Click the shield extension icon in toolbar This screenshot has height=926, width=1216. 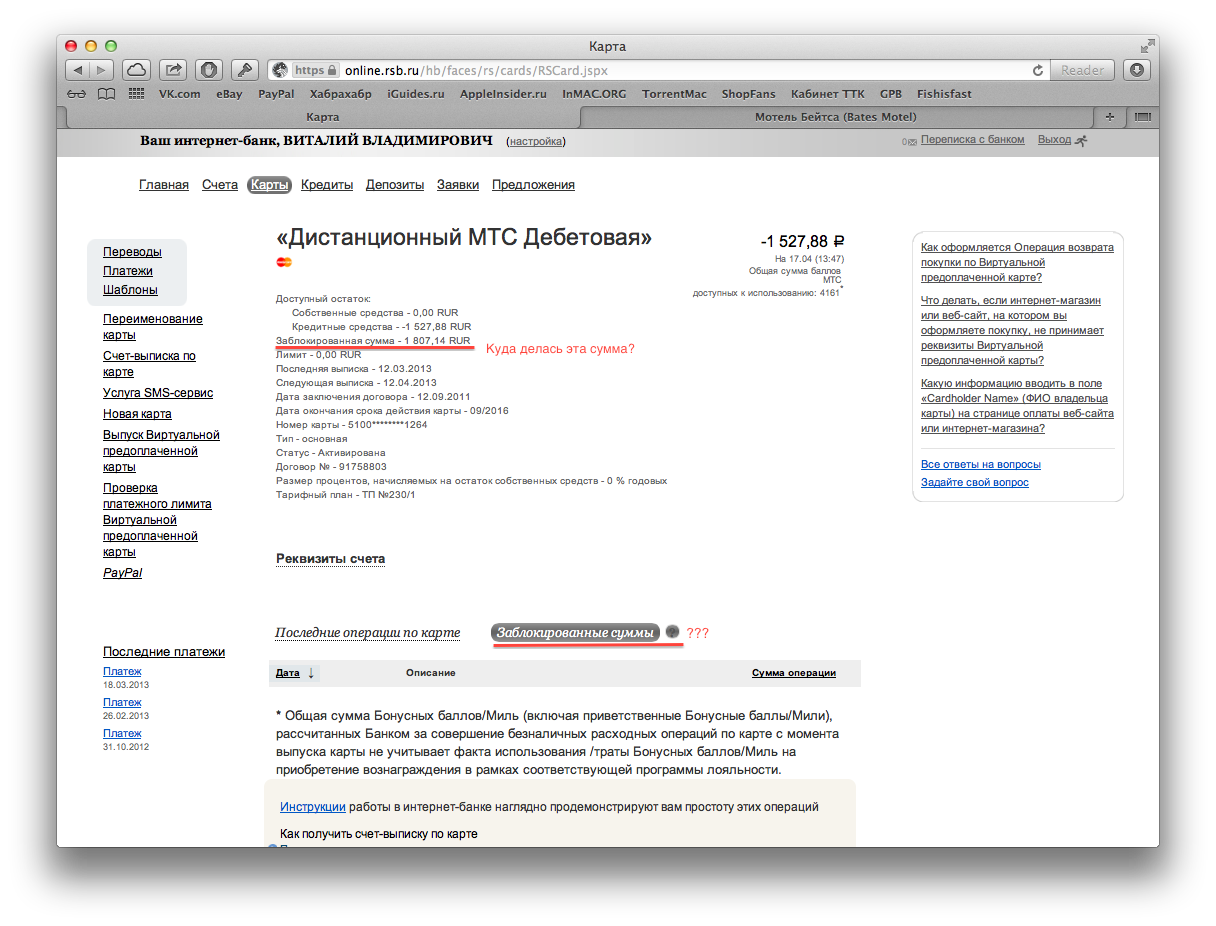[208, 70]
